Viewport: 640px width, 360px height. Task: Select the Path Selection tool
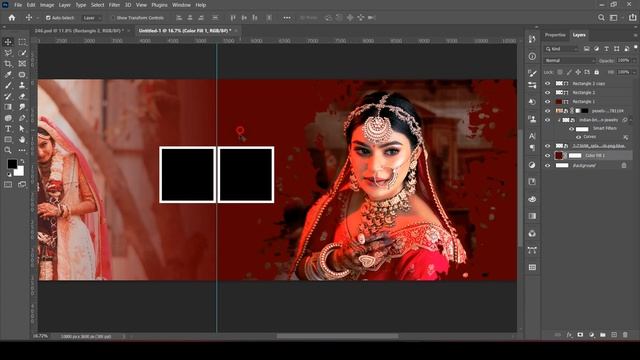22,129
